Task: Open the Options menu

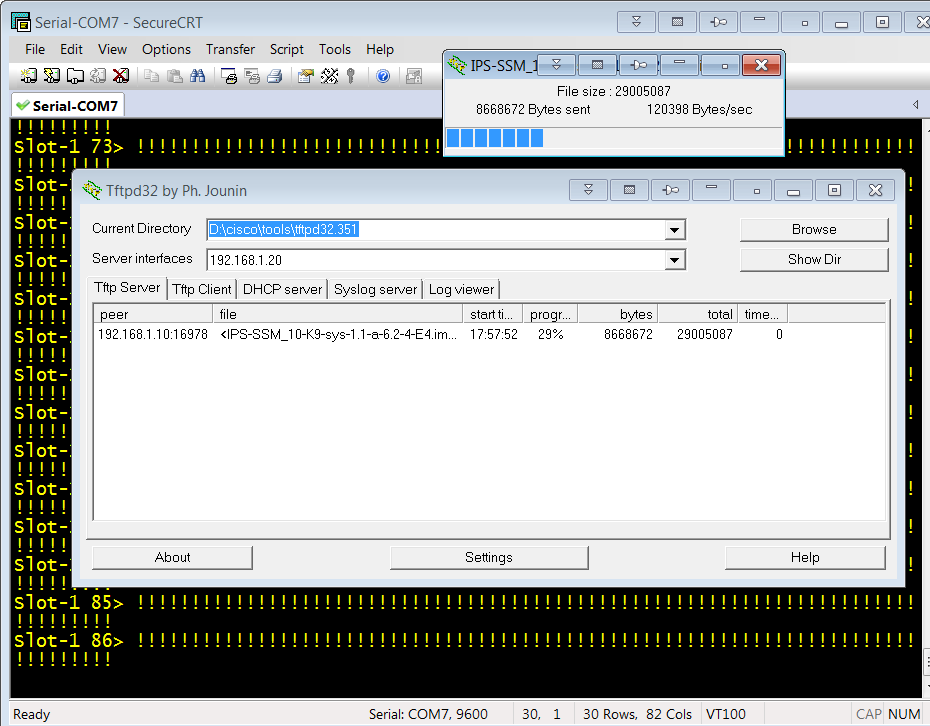Action: [x=166, y=49]
